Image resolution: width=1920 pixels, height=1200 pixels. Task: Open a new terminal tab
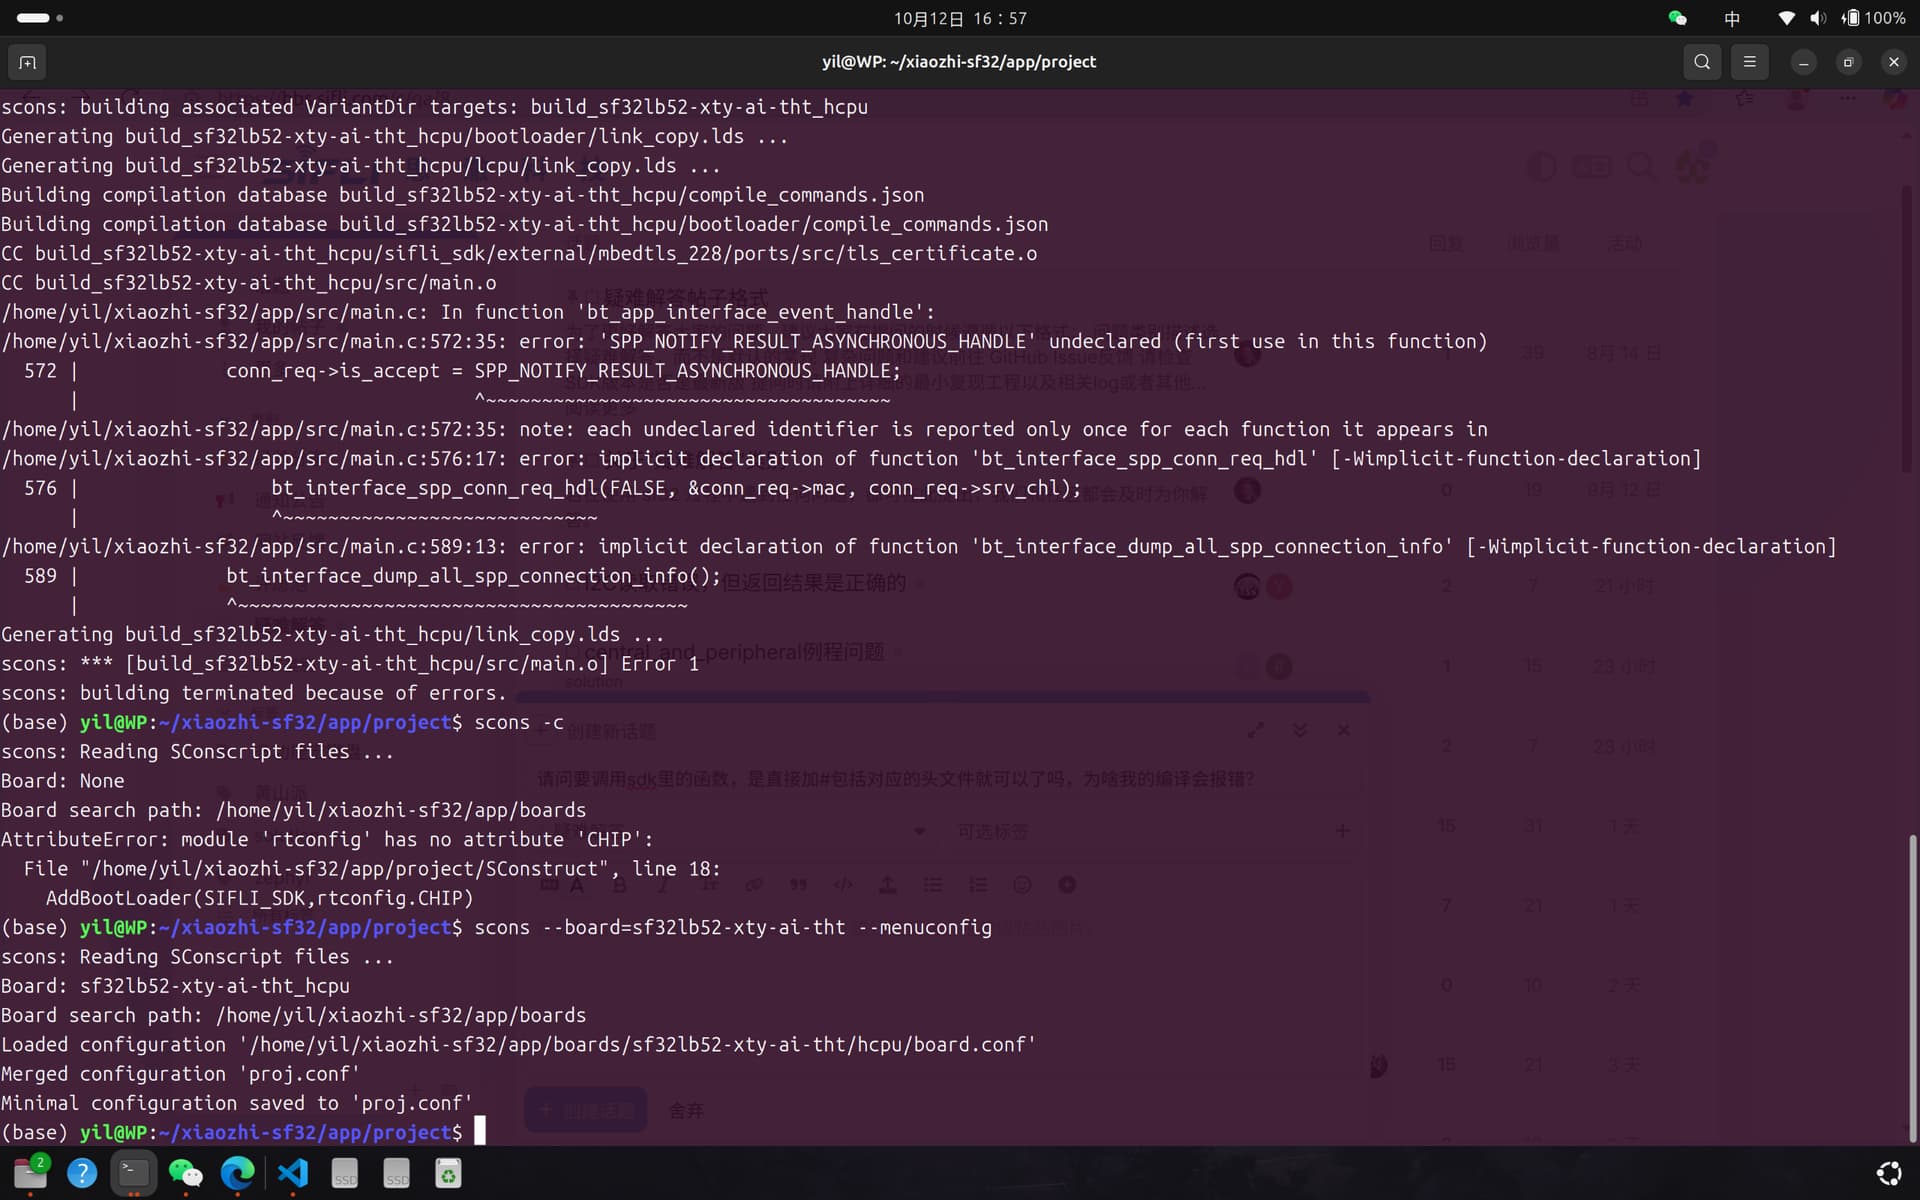click(x=27, y=62)
